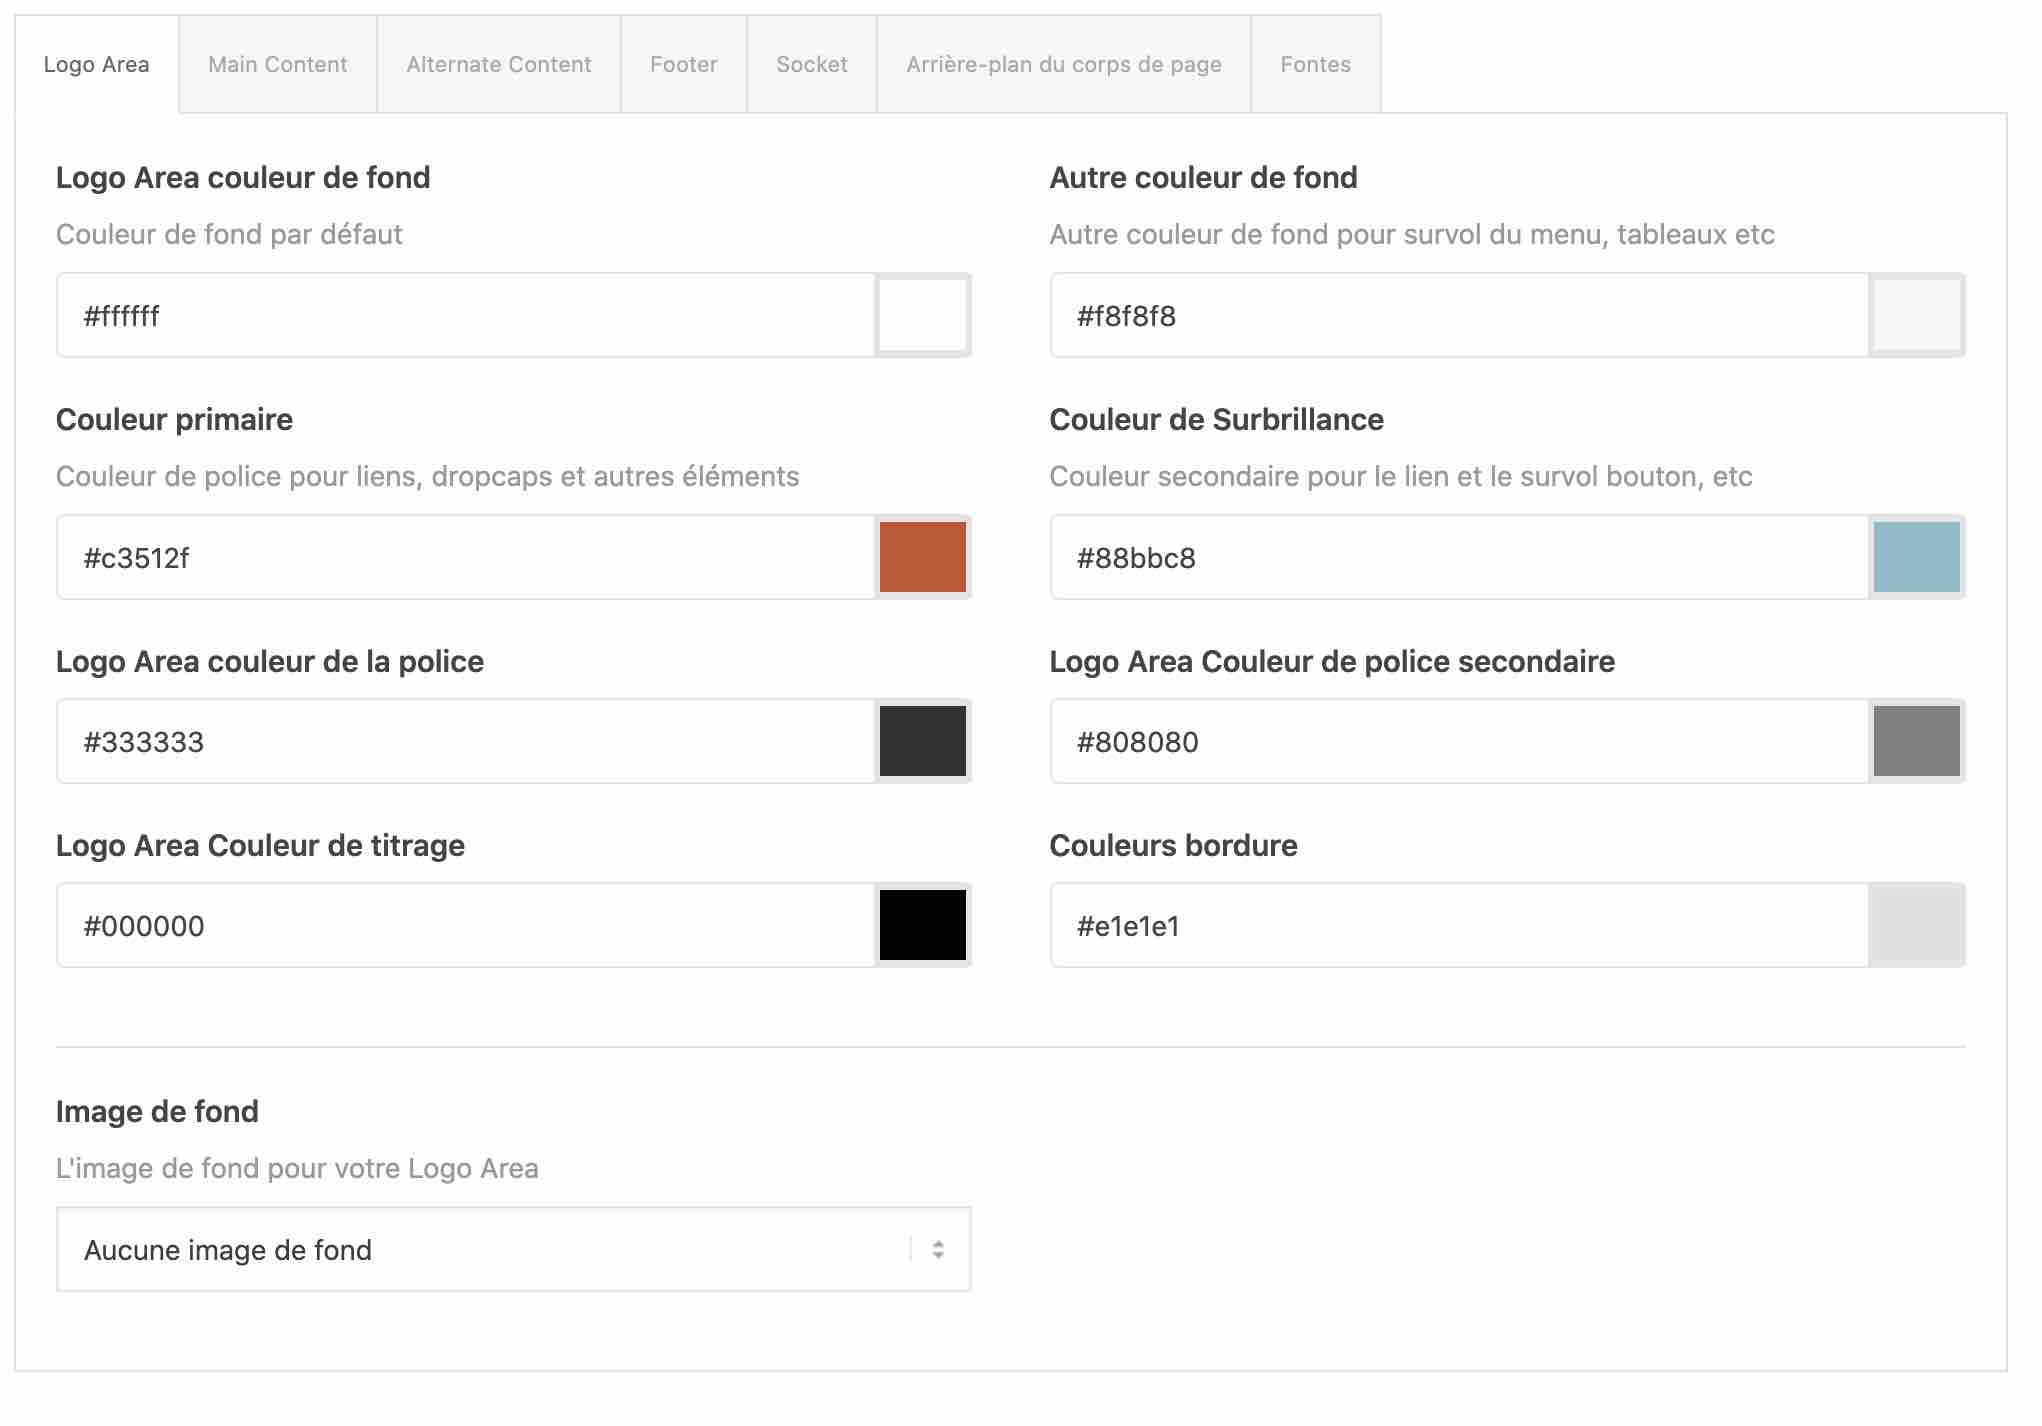
Task: Click the black Couleur de titrage swatch
Action: 922,925
